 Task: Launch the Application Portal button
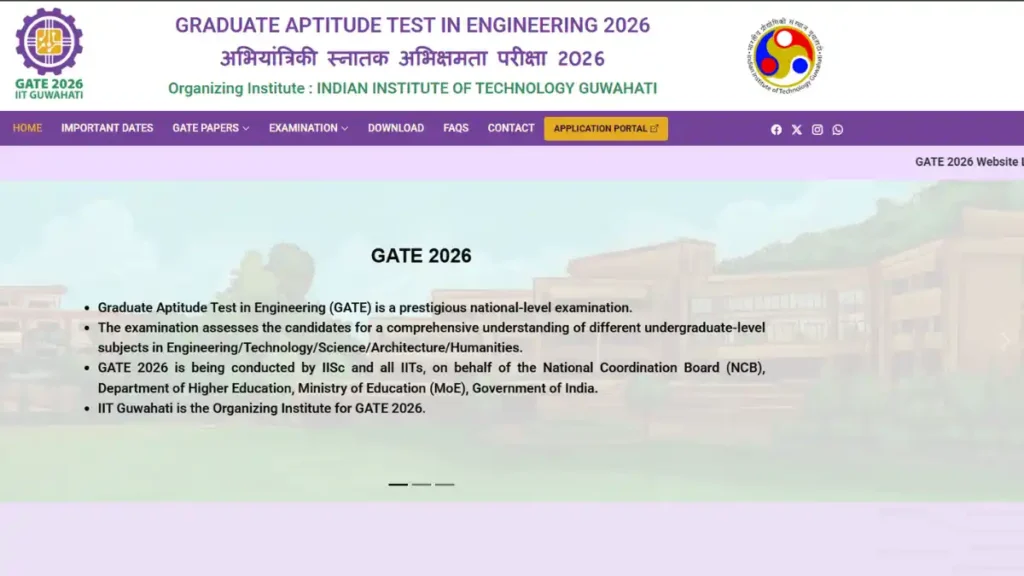[605, 128]
